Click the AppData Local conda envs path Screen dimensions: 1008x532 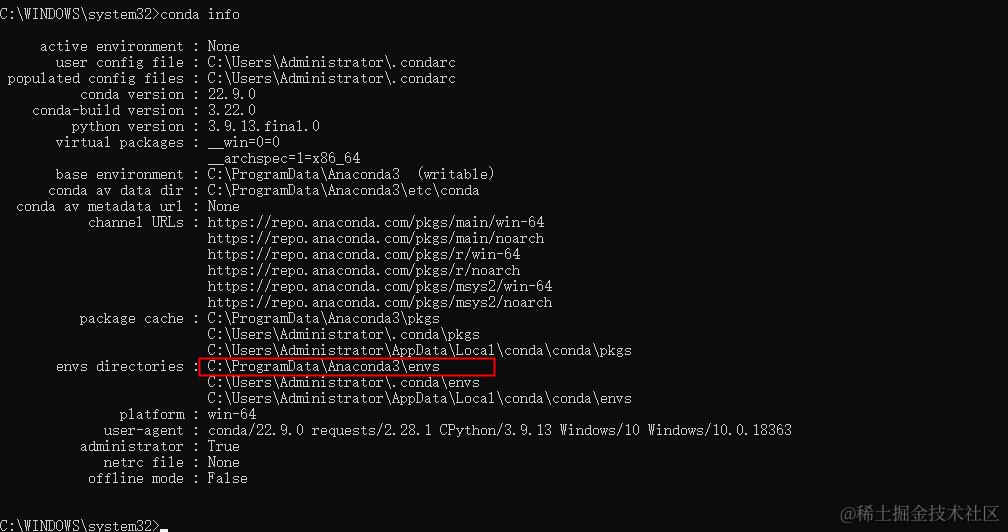(x=420, y=398)
